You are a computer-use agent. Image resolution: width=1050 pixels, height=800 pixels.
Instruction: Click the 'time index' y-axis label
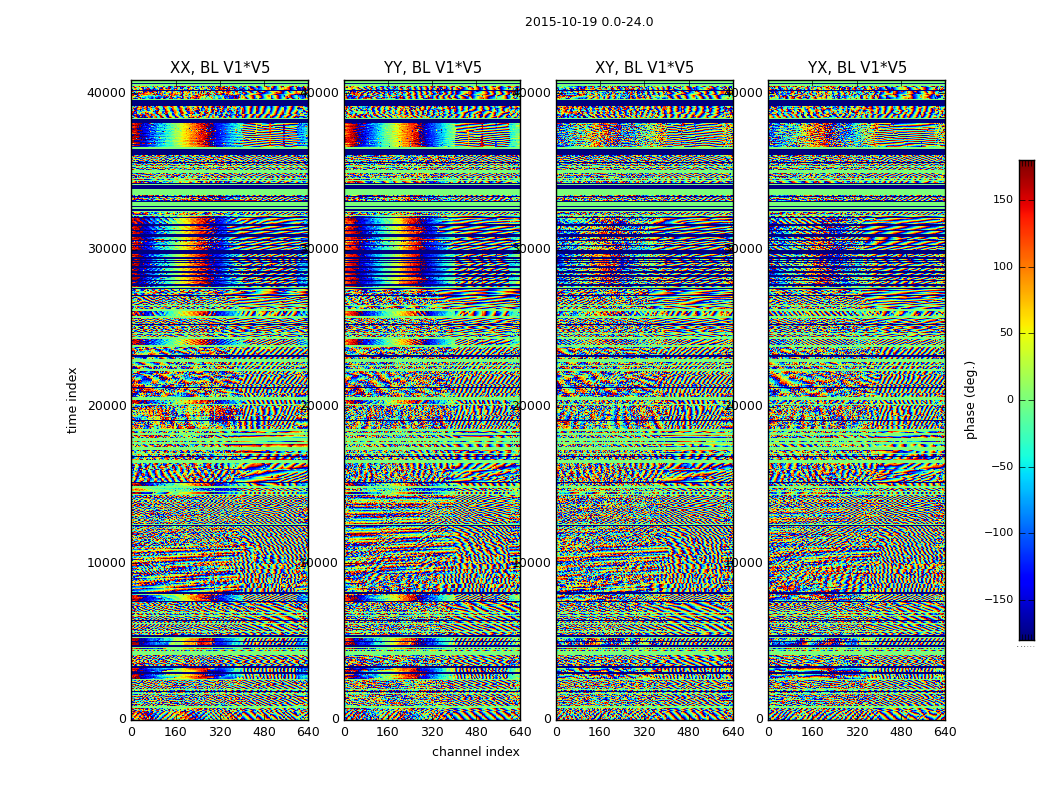pos(72,400)
